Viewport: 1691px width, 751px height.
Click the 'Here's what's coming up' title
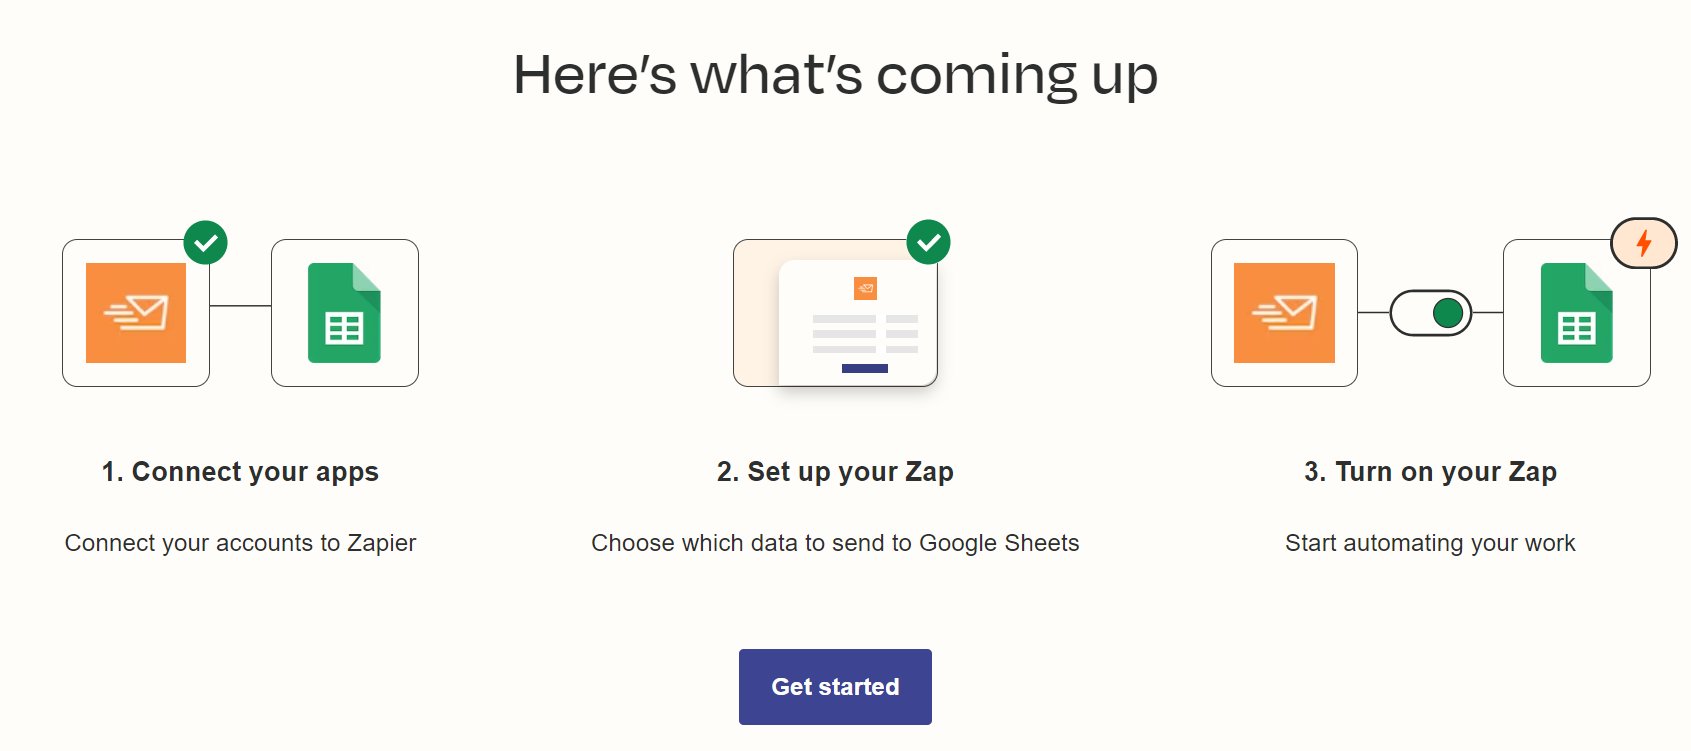[835, 75]
